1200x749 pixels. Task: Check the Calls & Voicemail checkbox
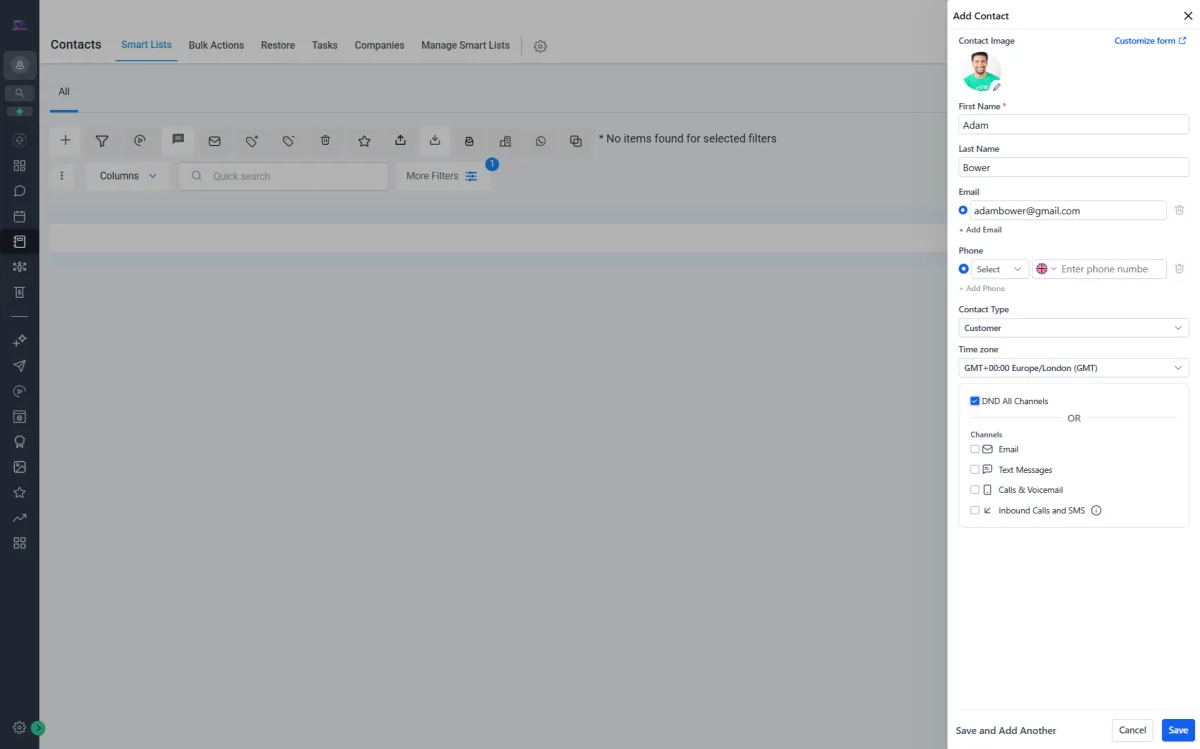click(x=975, y=490)
